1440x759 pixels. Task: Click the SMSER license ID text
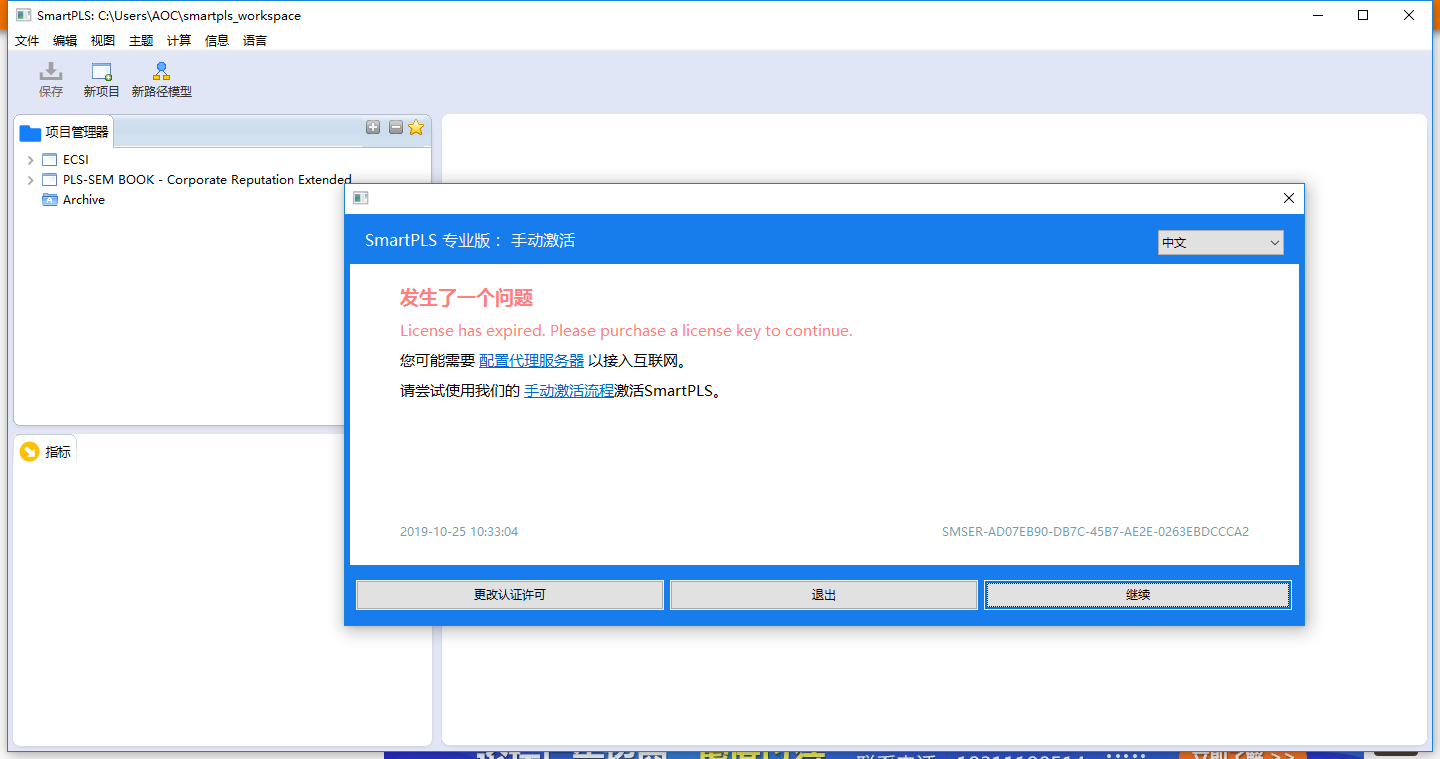(1095, 532)
